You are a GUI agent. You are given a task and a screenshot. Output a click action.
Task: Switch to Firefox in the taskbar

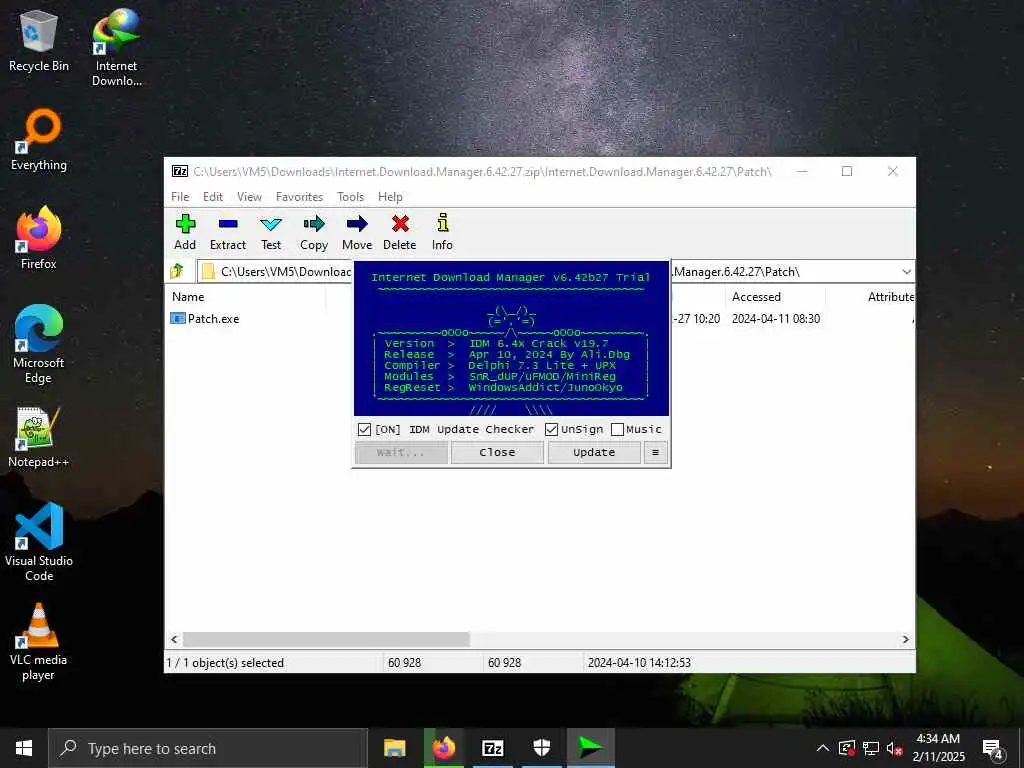coord(444,748)
